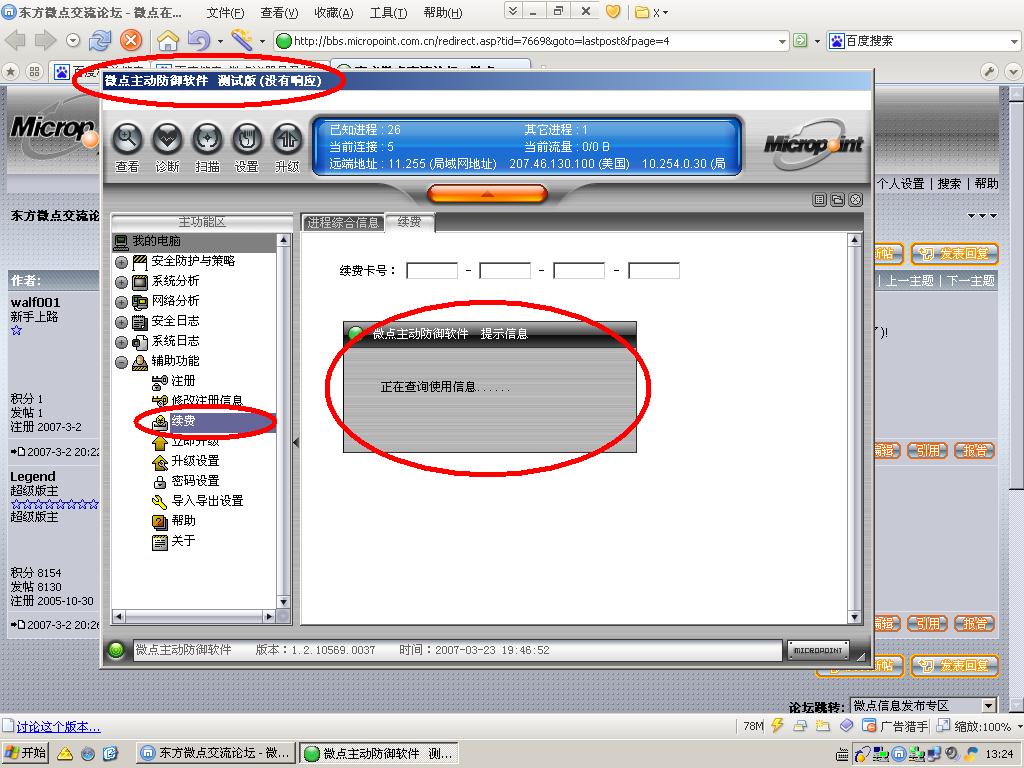Click the 搜索 link in the forum header
1024x768 pixels.
click(949, 184)
